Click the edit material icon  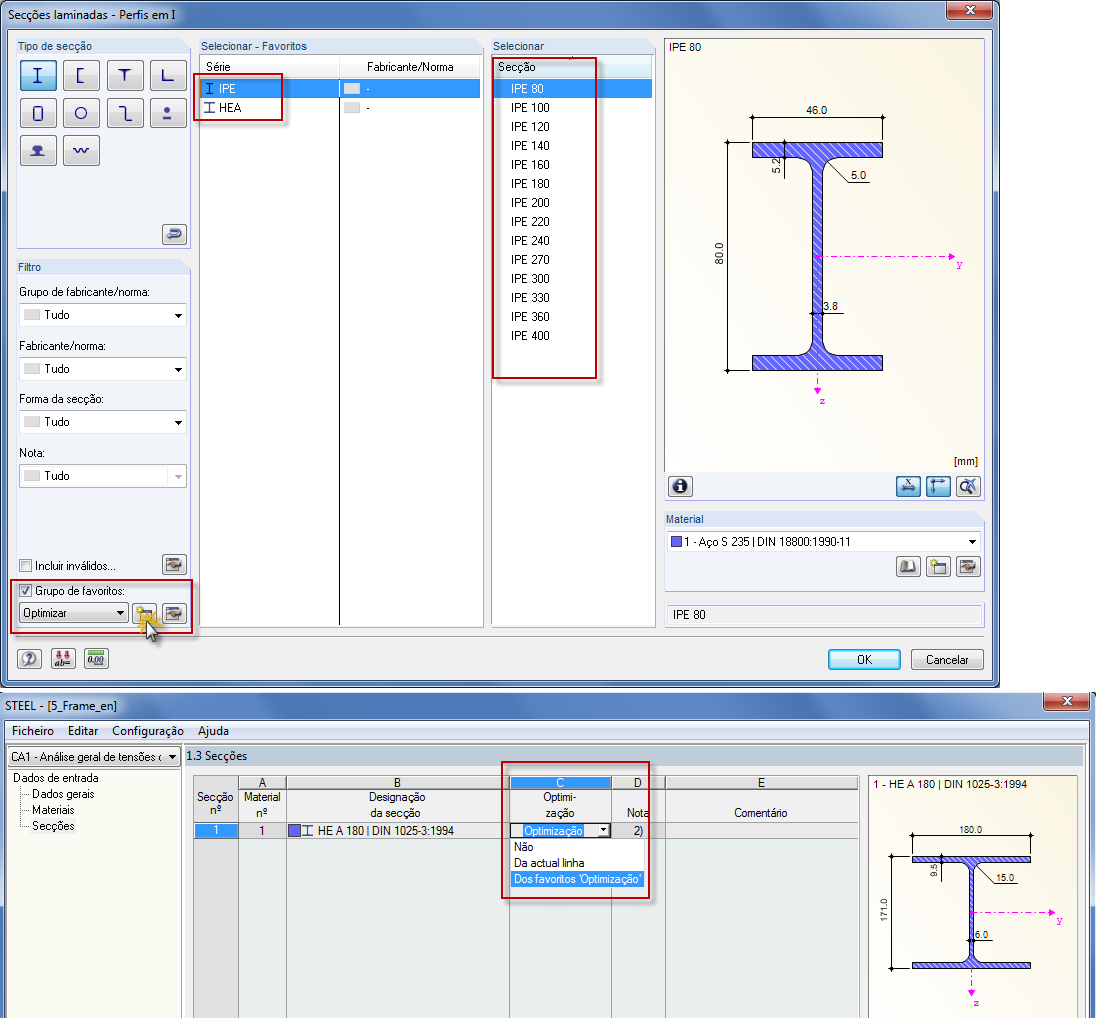click(x=968, y=567)
